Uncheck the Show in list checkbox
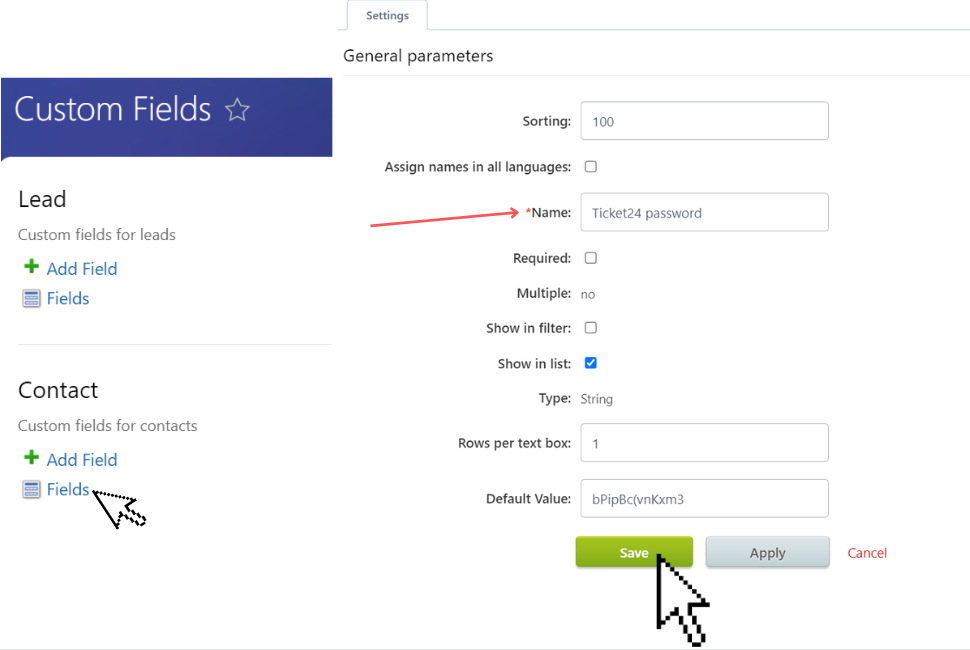970x650 pixels. (x=591, y=363)
